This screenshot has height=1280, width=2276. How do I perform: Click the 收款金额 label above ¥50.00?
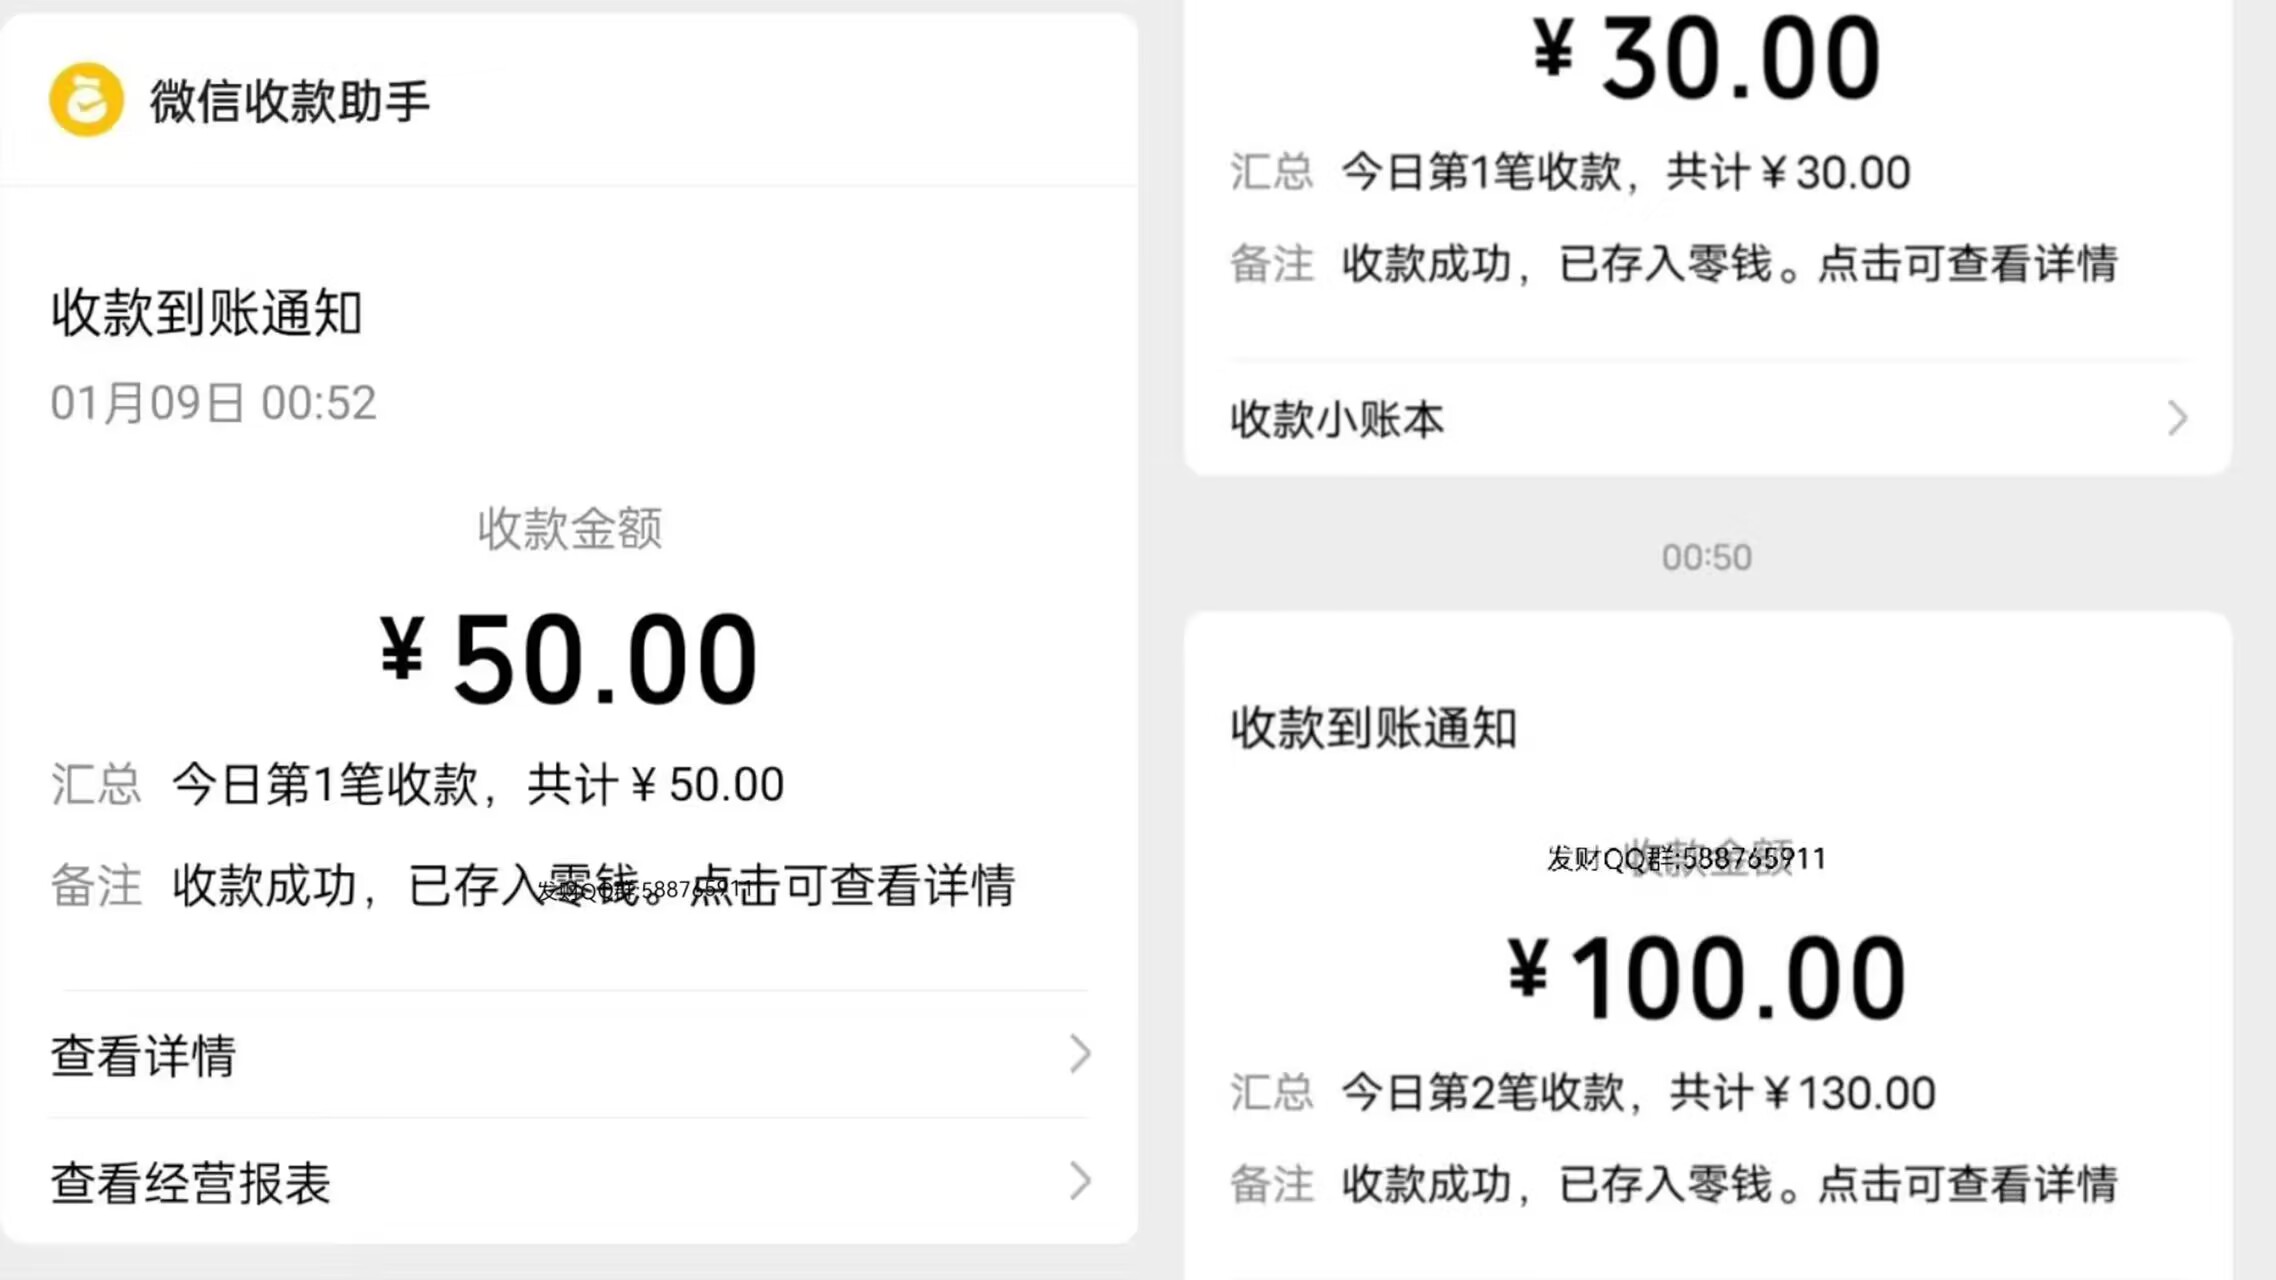[x=569, y=528]
